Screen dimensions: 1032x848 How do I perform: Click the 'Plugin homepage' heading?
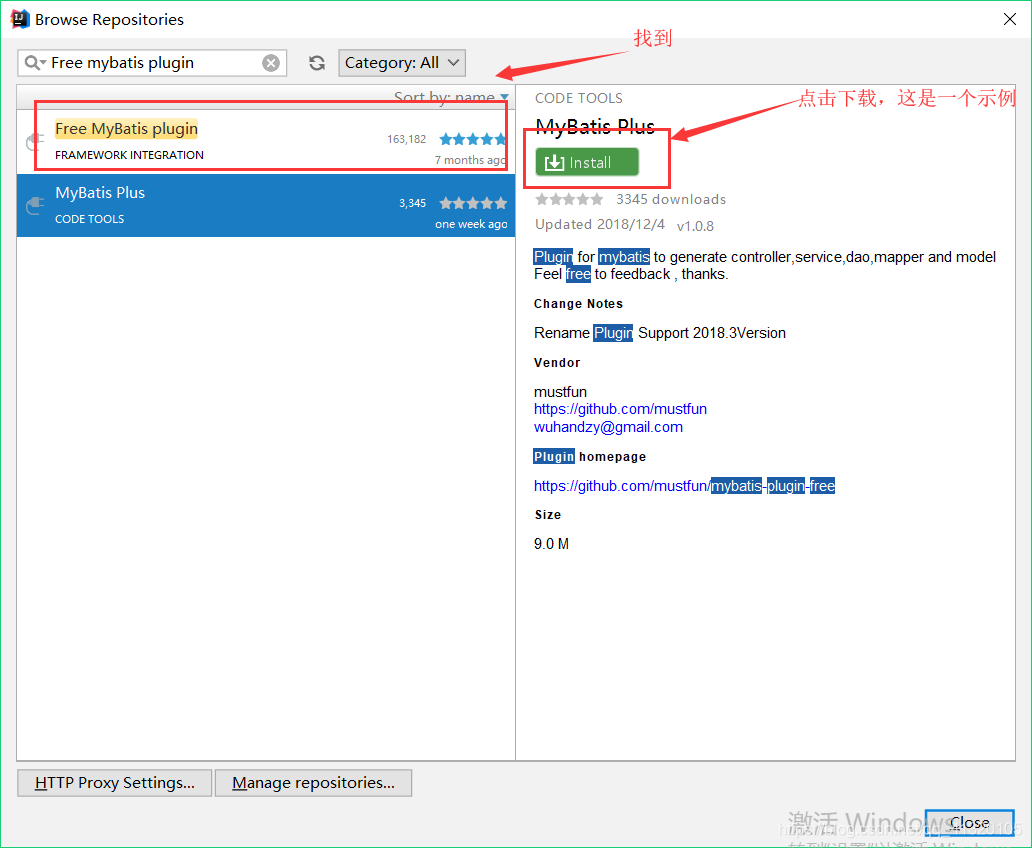point(589,456)
